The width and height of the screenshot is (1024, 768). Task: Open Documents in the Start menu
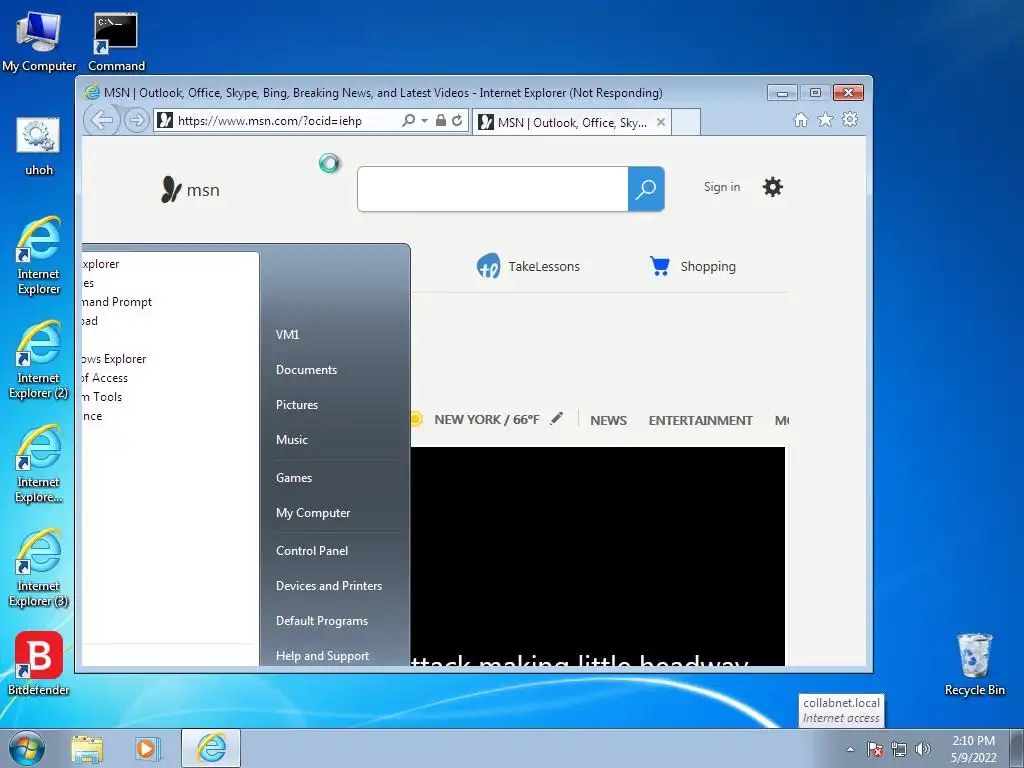click(306, 370)
